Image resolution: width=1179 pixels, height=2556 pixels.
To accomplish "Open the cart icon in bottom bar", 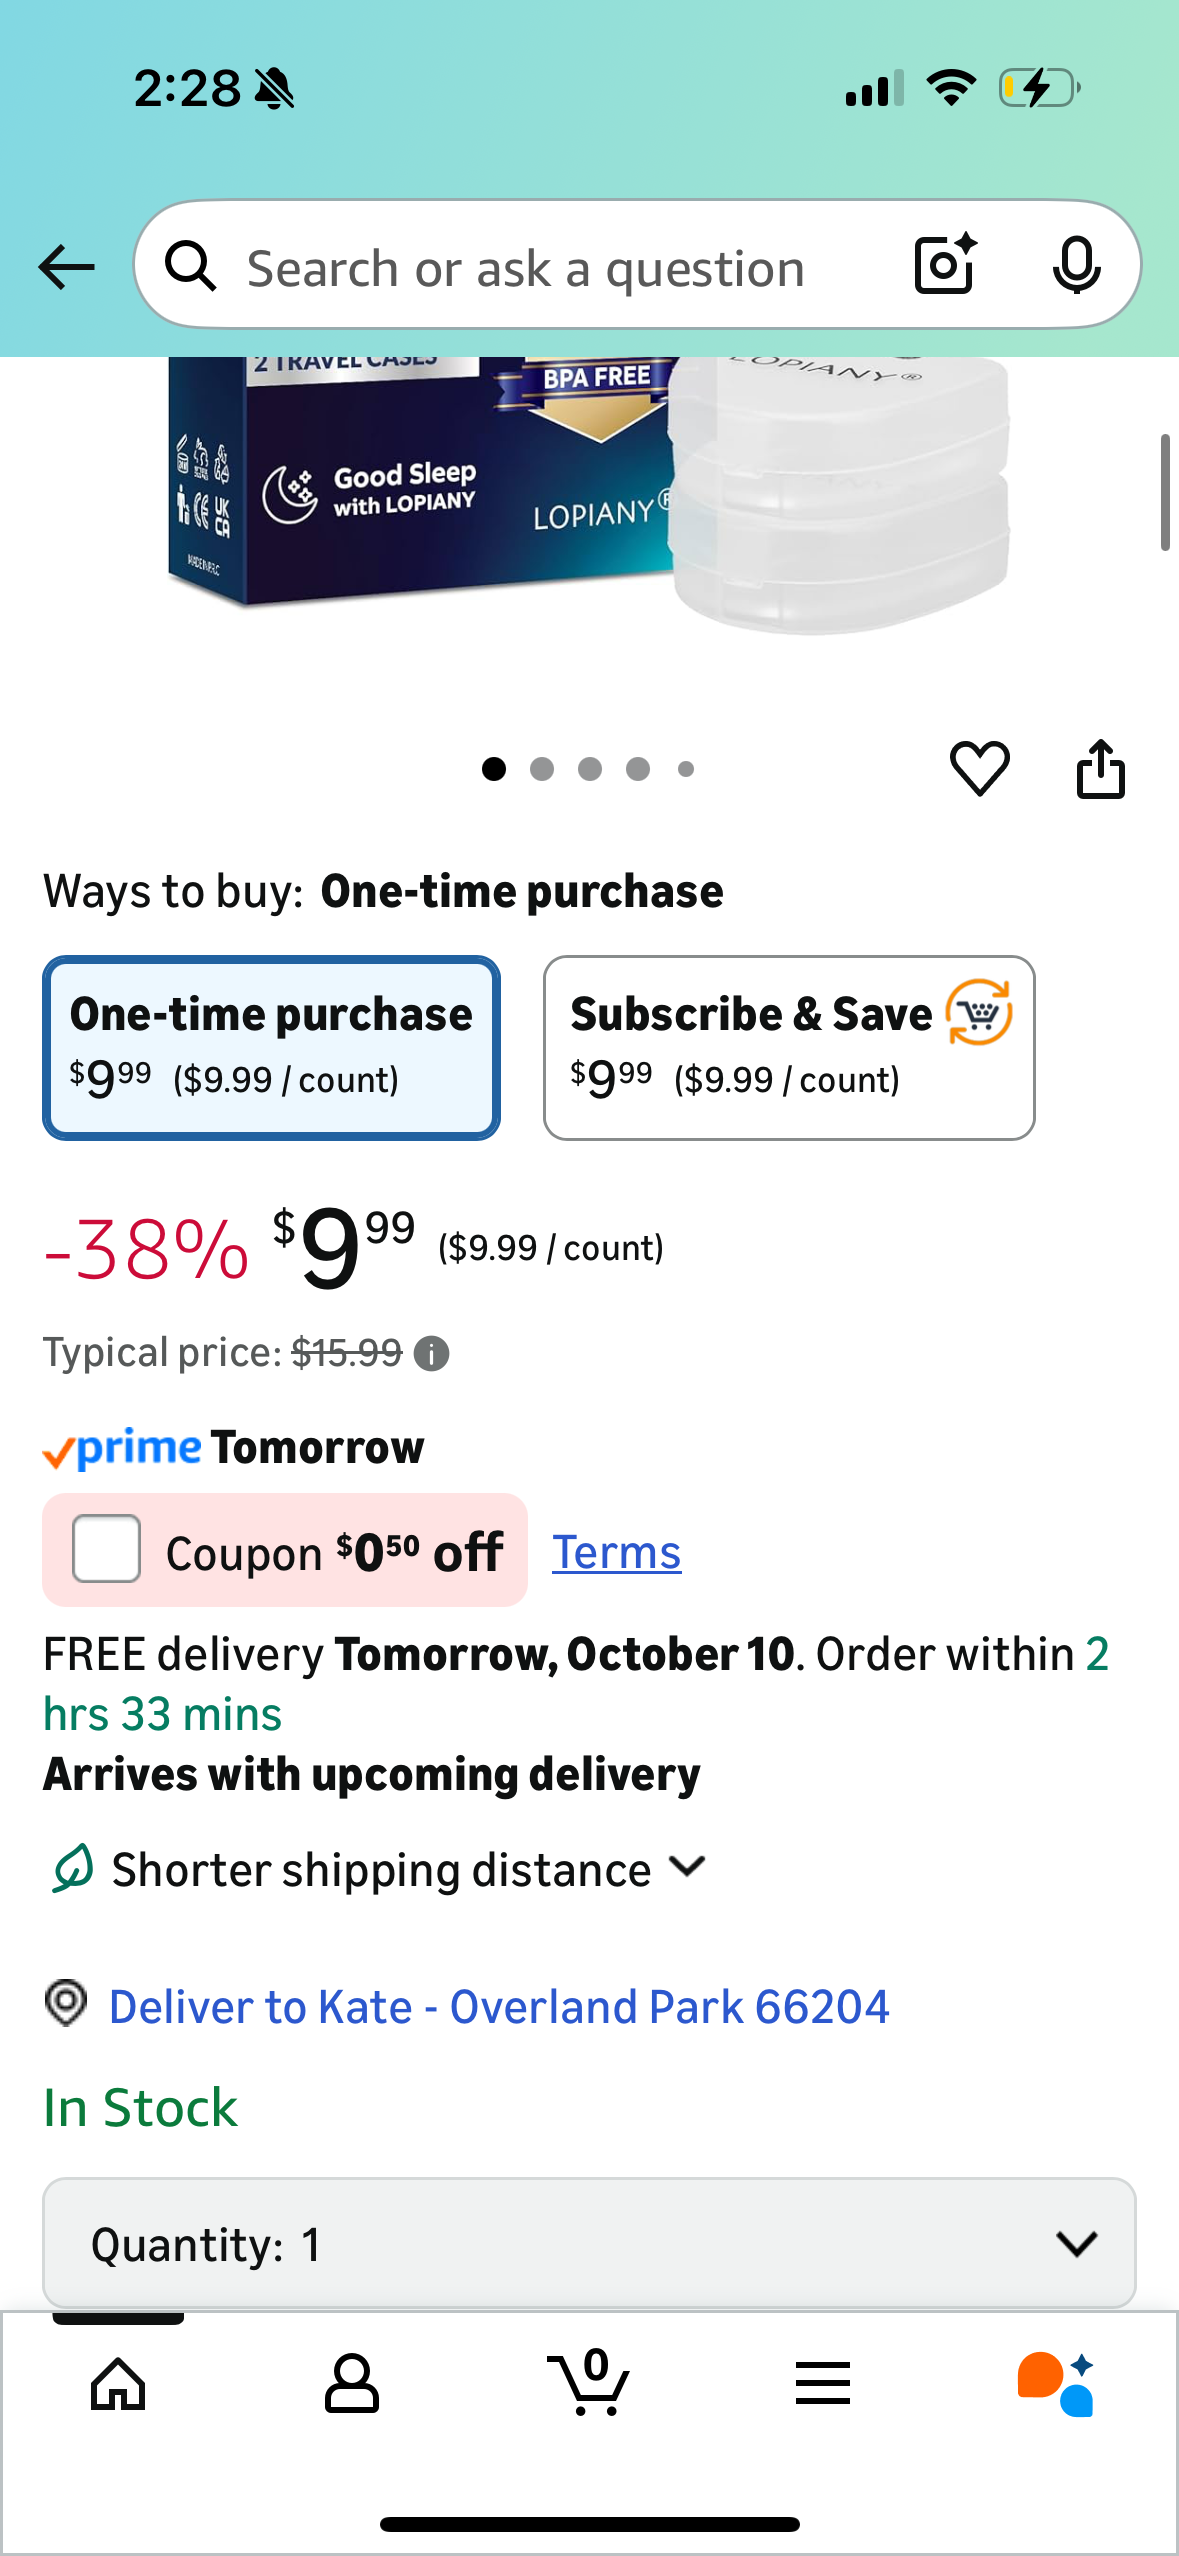I will [x=589, y=2384].
